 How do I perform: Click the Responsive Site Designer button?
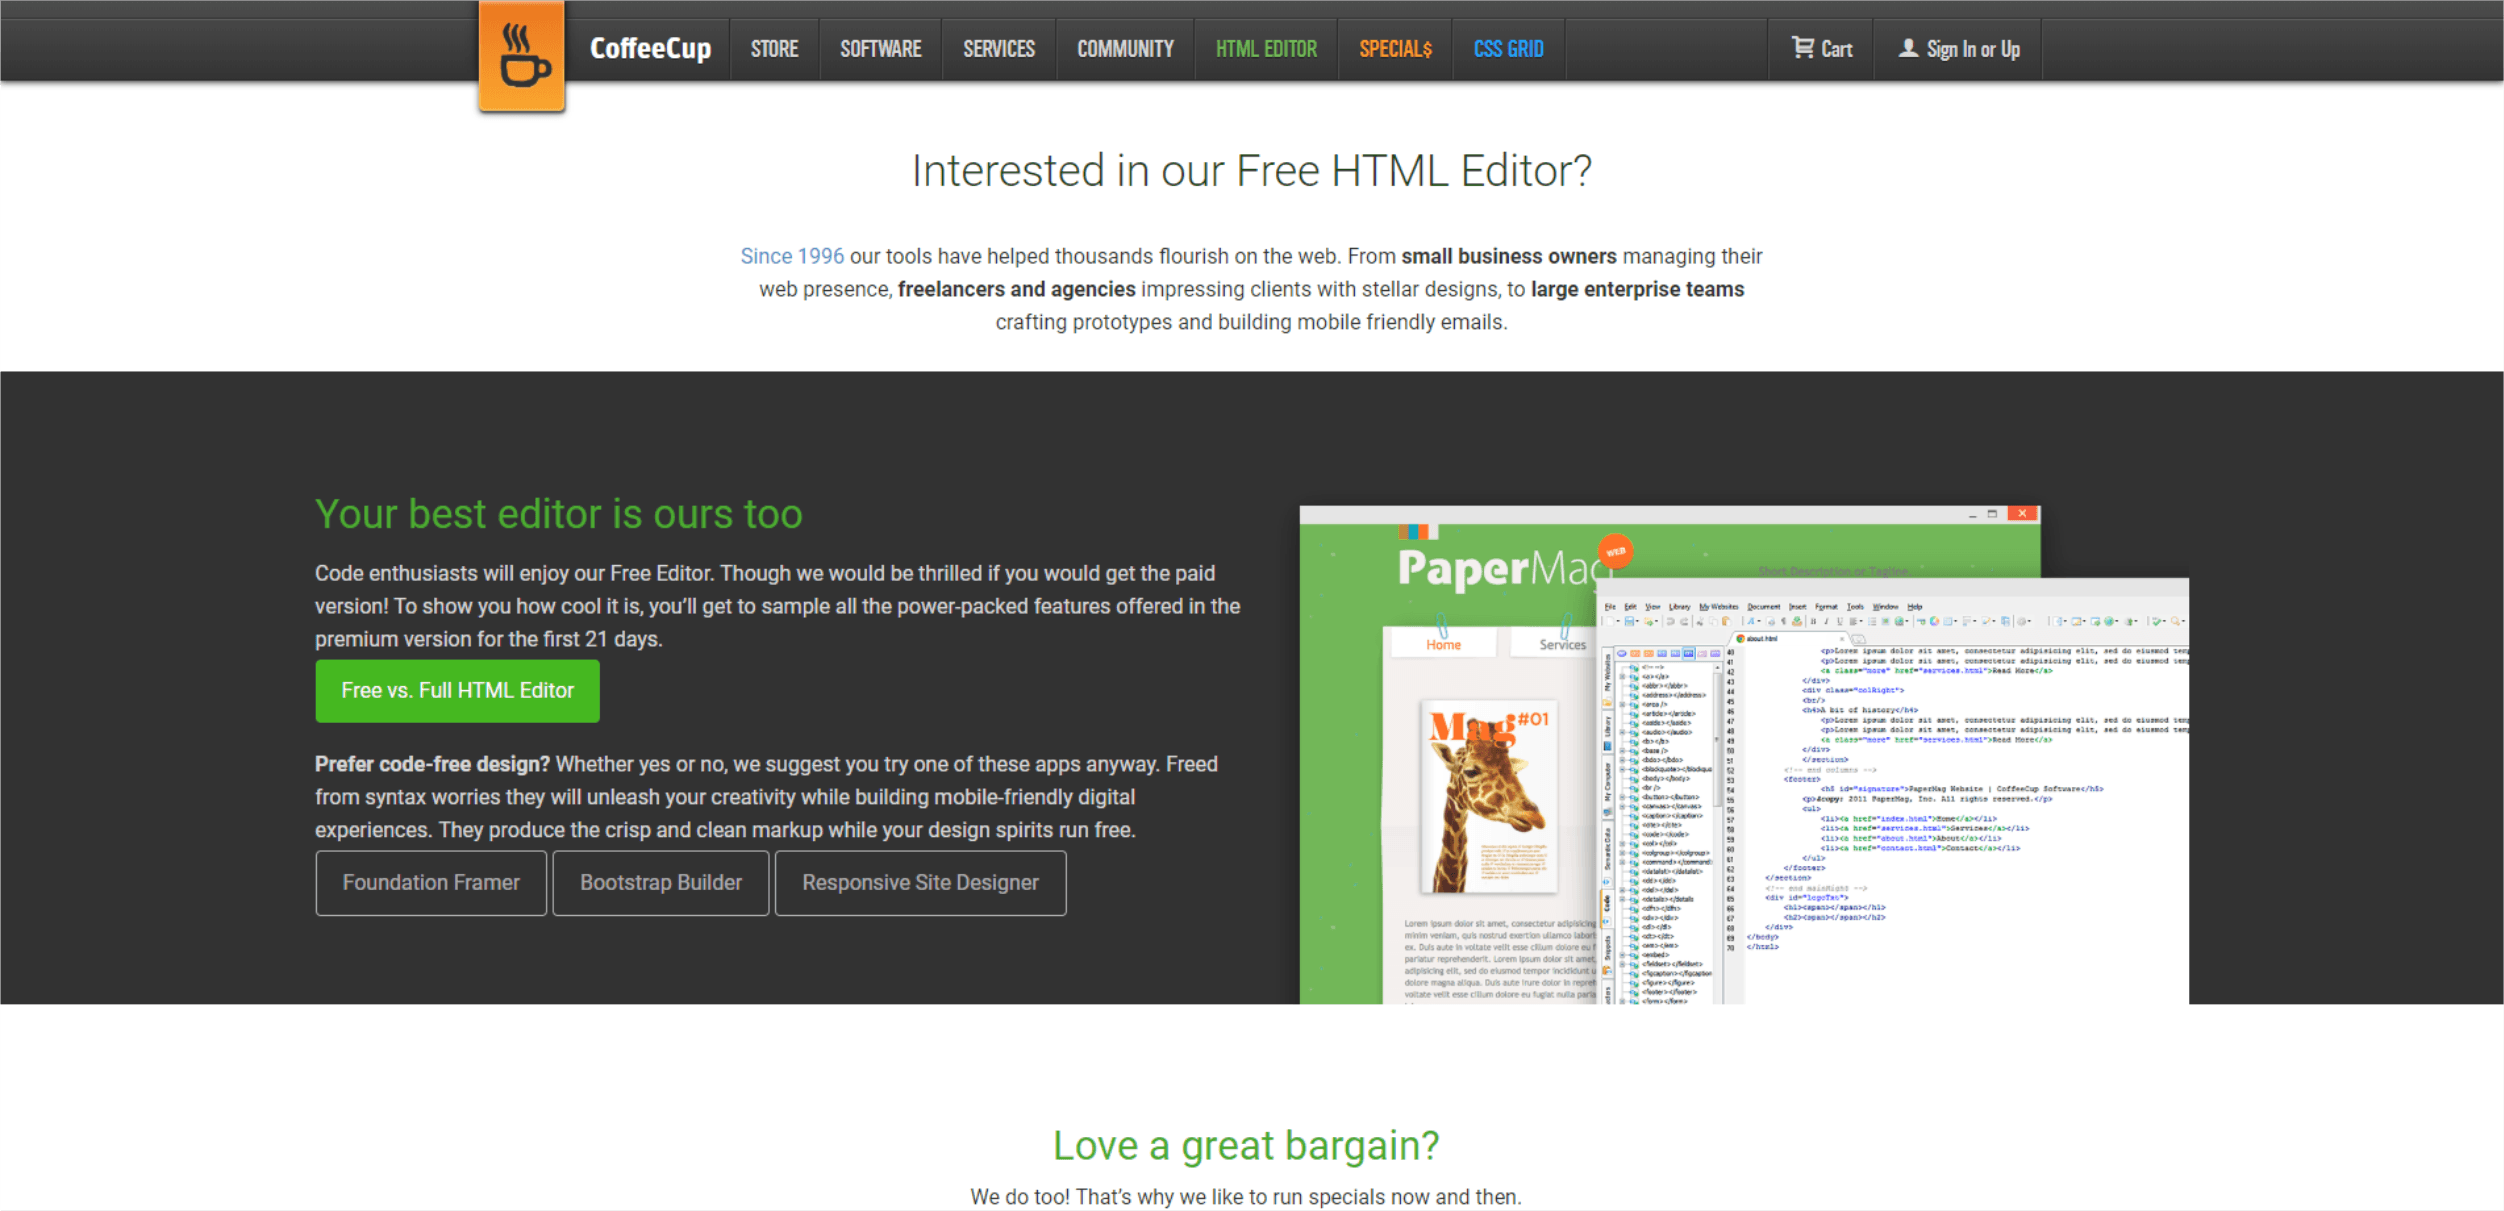click(x=920, y=883)
